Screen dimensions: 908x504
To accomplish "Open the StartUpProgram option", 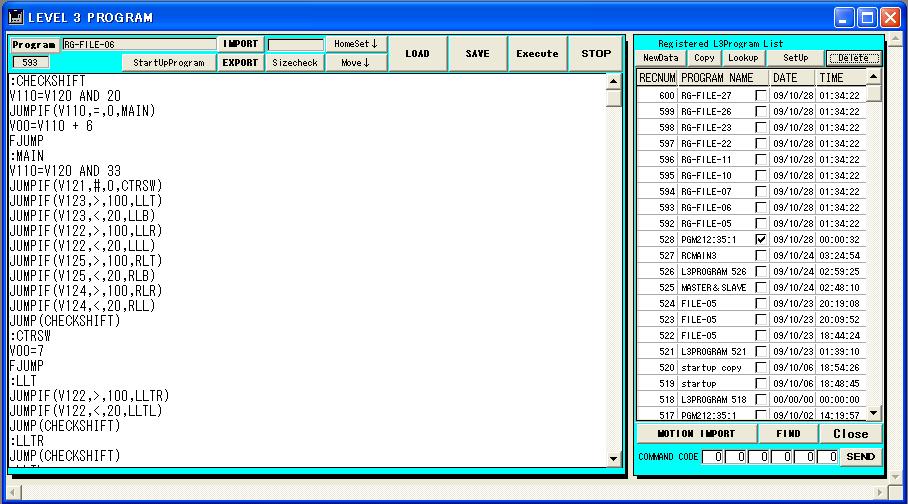I will (x=169, y=63).
